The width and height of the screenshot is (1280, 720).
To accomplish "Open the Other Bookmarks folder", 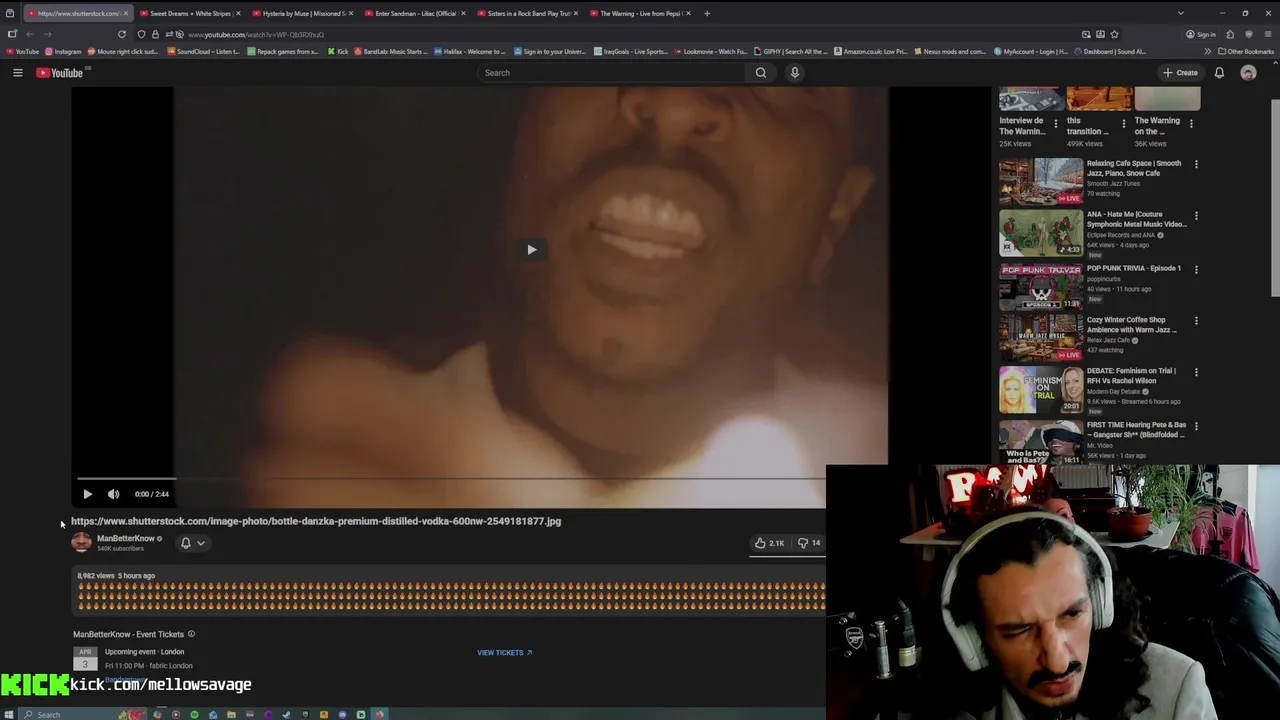I will coord(1245,51).
